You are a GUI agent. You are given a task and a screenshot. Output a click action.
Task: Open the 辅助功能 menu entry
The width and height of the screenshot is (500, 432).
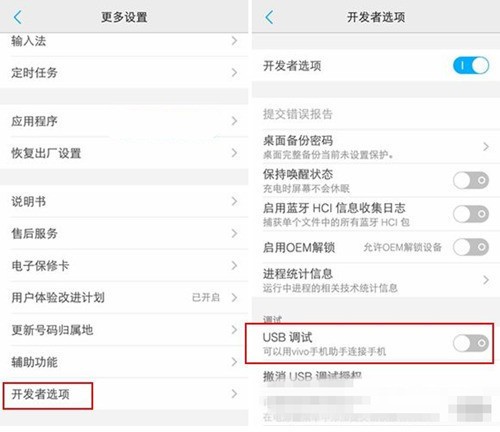[124, 362]
